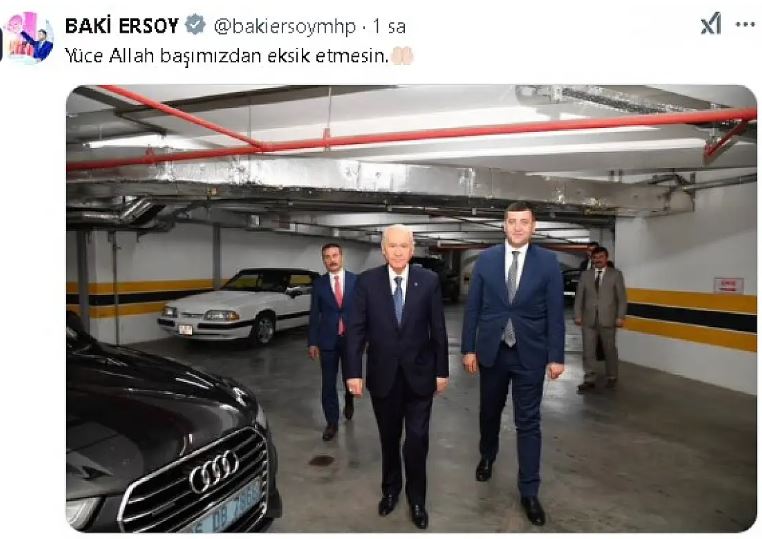Open the three-dot more options menu

coord(745,24)
